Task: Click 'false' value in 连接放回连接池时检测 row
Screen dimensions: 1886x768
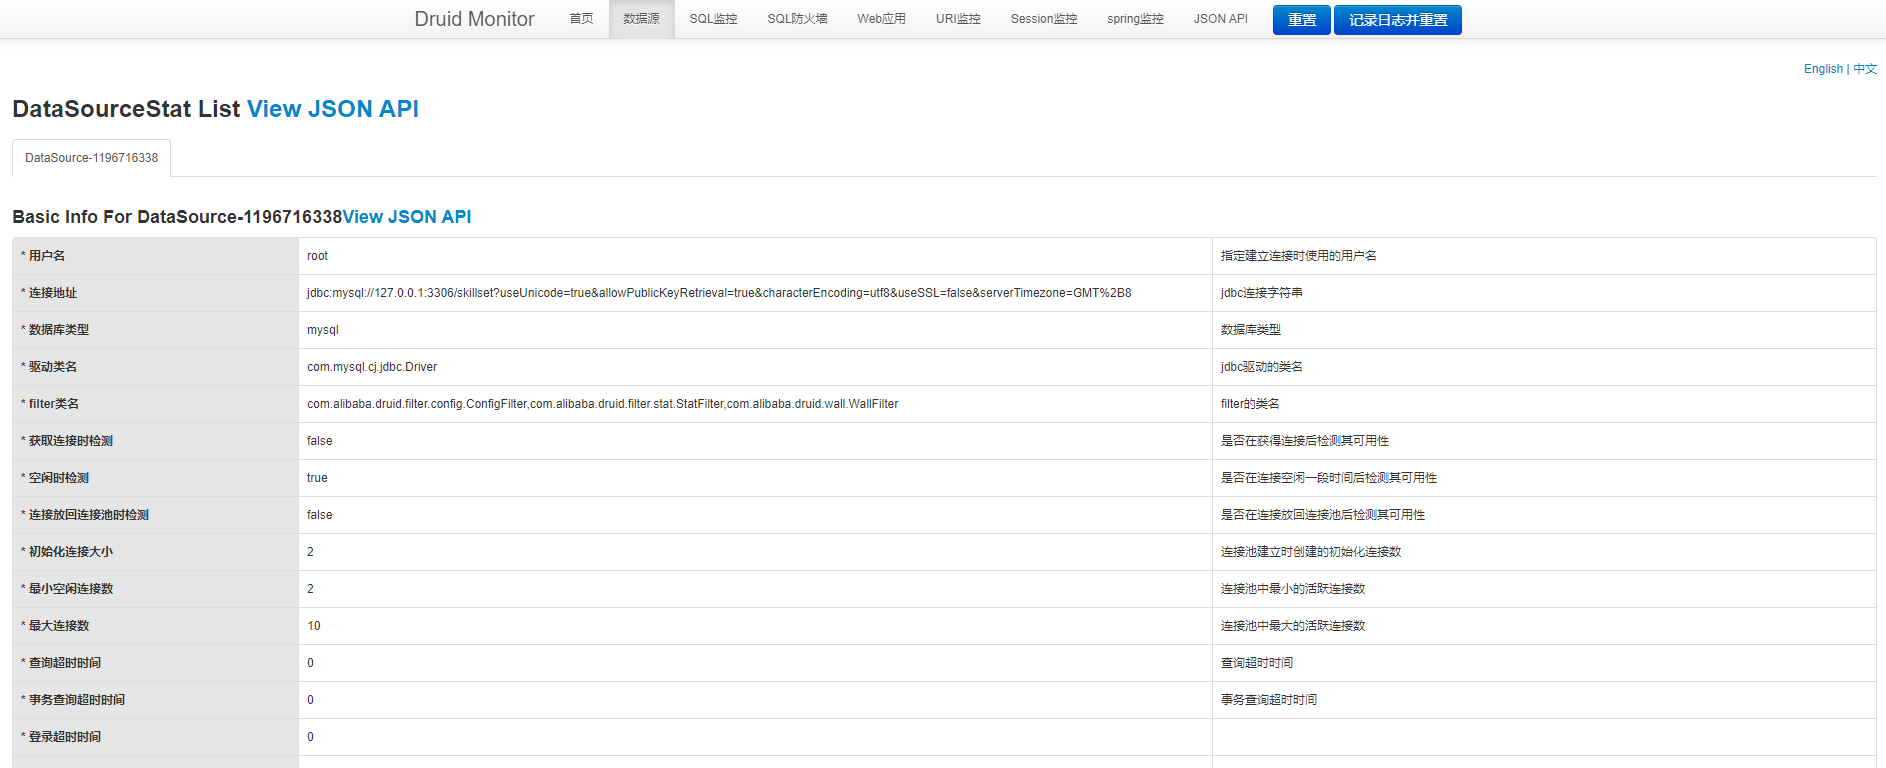Action: pyautogui.click(x=320, y=515)
